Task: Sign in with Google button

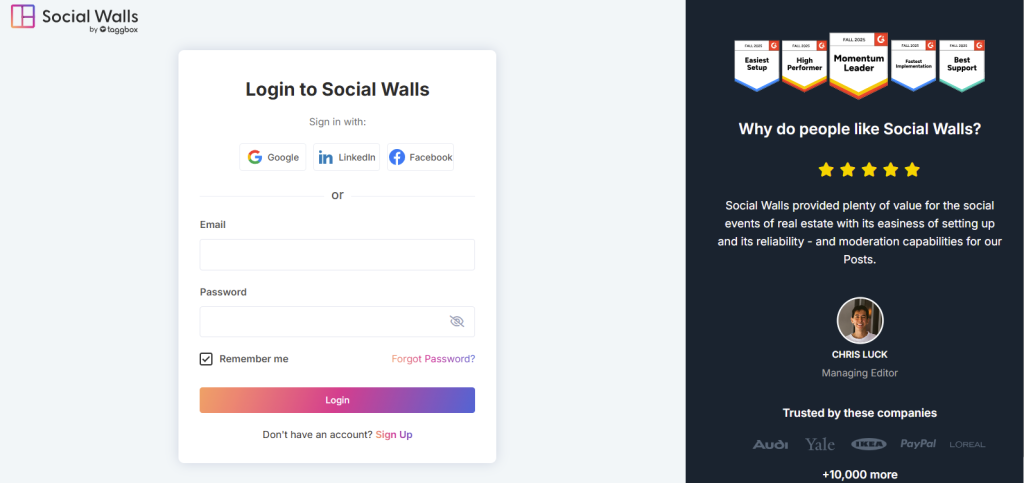Action: tap(273, 157)
